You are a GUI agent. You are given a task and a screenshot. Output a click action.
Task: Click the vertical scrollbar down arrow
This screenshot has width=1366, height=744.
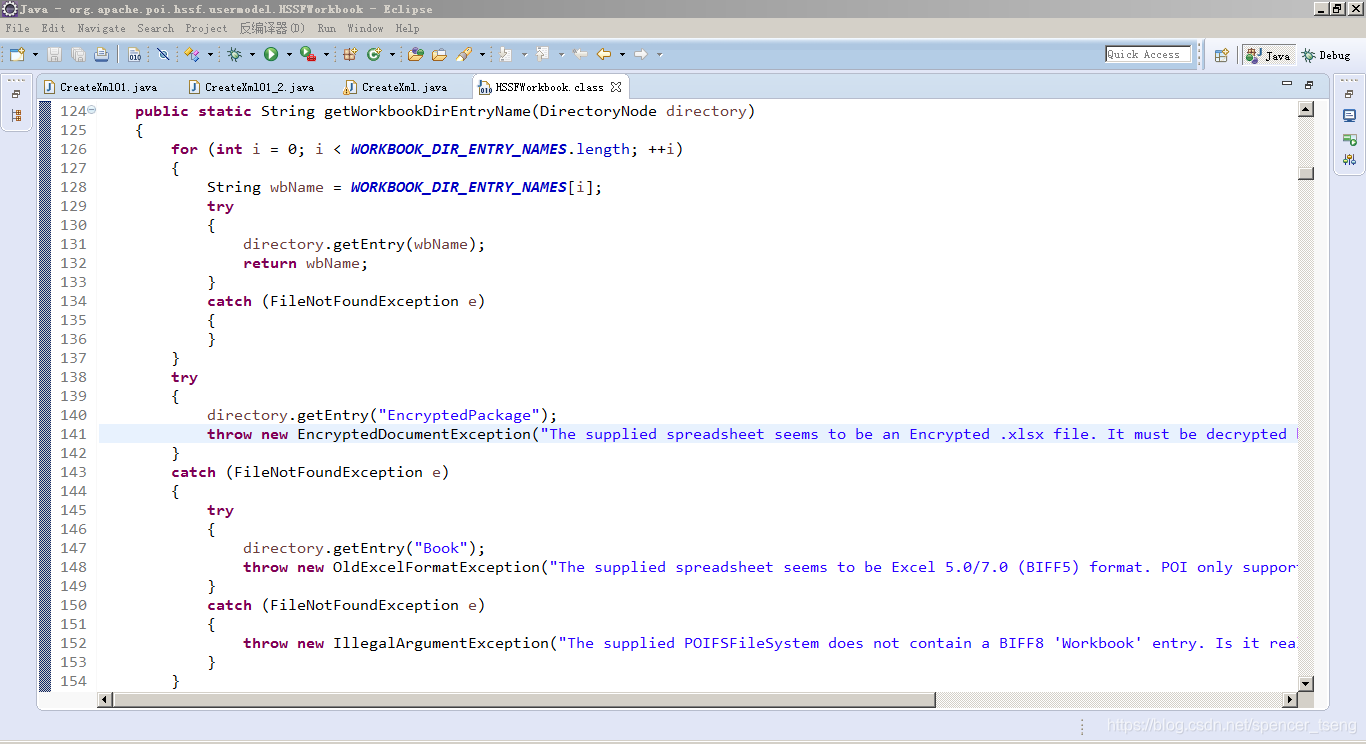pyautogui.click(x=1306, y=683)
